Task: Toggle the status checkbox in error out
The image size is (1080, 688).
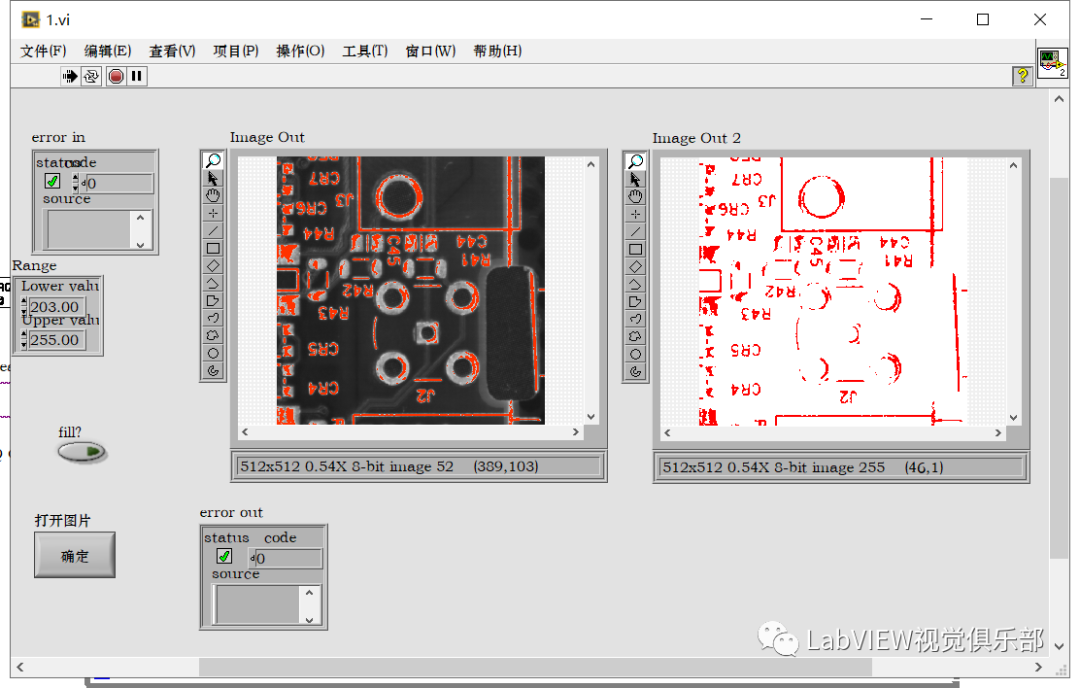Action: 224,556
